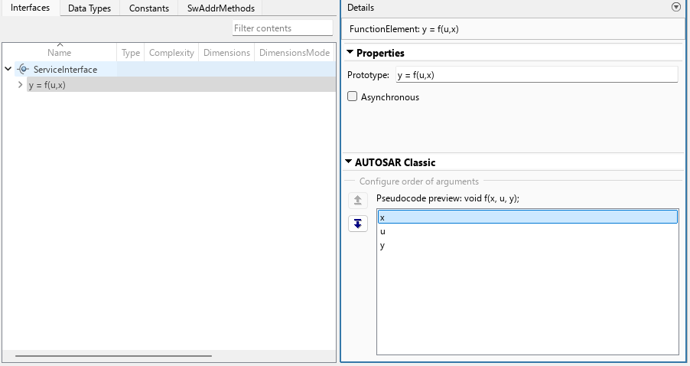Select argument x in the order list
The height and width of the screenshot is (366, 690).
528,217
